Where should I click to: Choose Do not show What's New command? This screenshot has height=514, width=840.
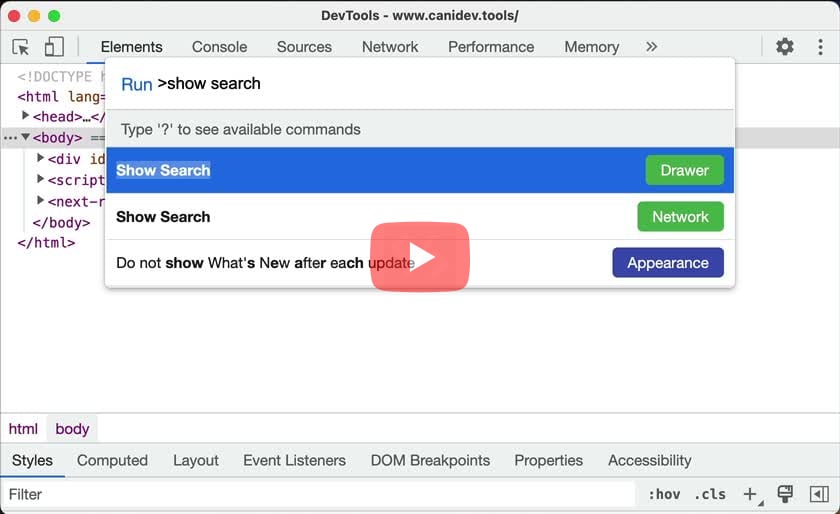tap(420, 263)
